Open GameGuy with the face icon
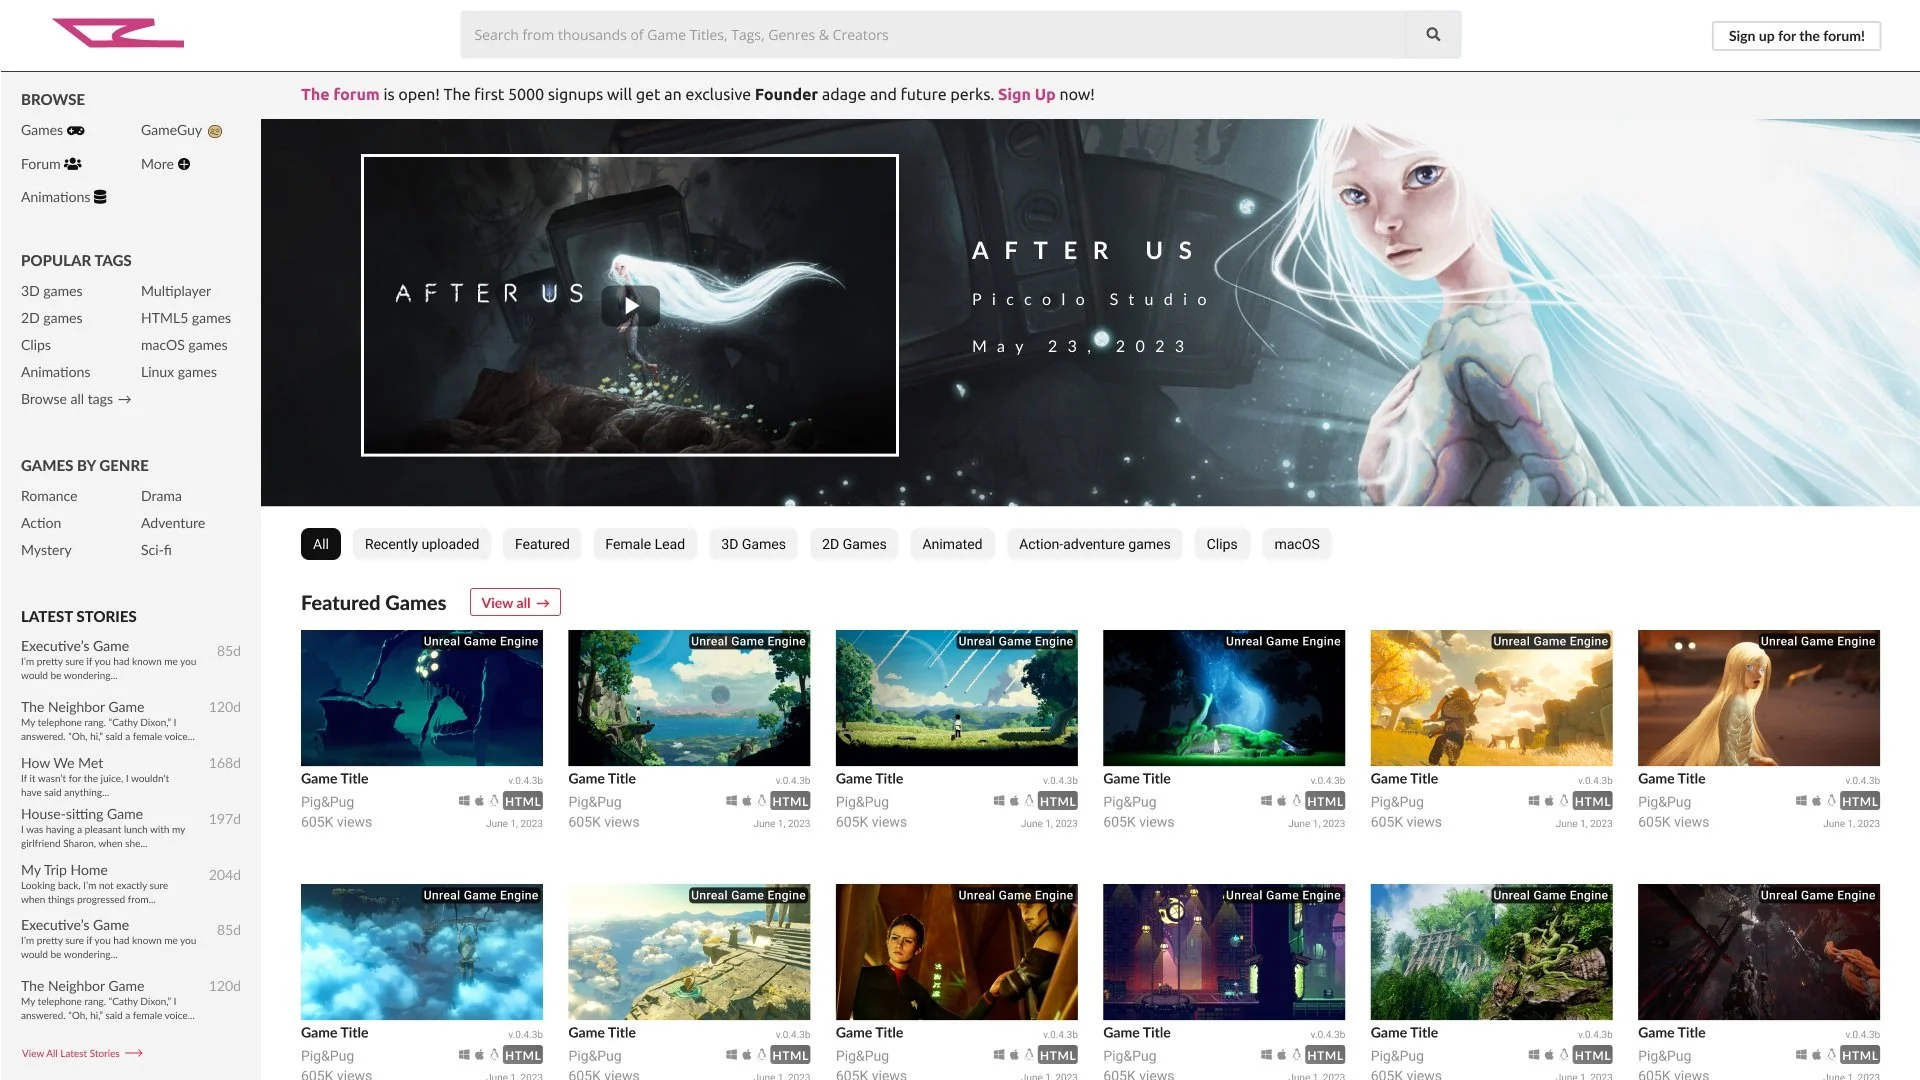1920x1080 pixels. click(x=181, y=130)
